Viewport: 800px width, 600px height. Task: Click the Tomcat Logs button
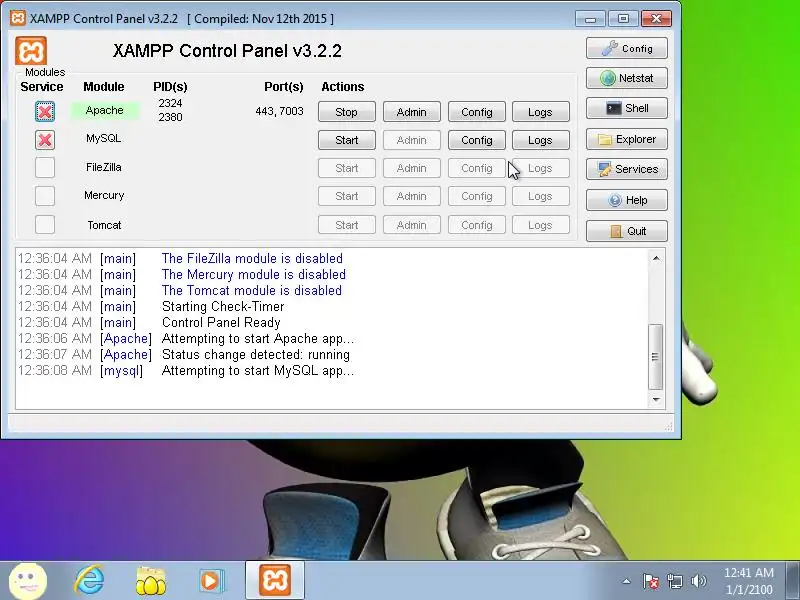click(540, 225)
